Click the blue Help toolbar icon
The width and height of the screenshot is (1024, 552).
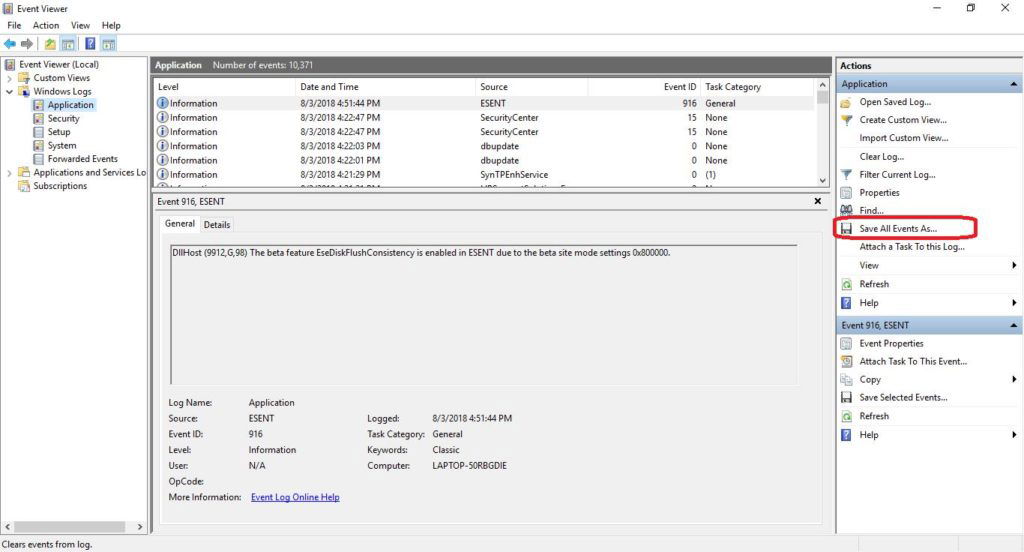pos(90,44)
